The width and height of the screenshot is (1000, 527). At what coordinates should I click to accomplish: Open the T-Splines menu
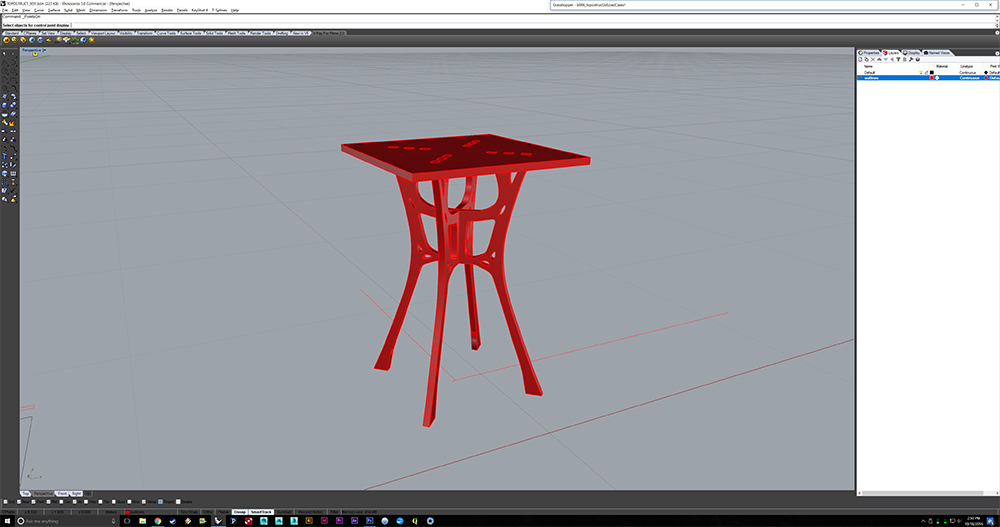tap(219, 10)
